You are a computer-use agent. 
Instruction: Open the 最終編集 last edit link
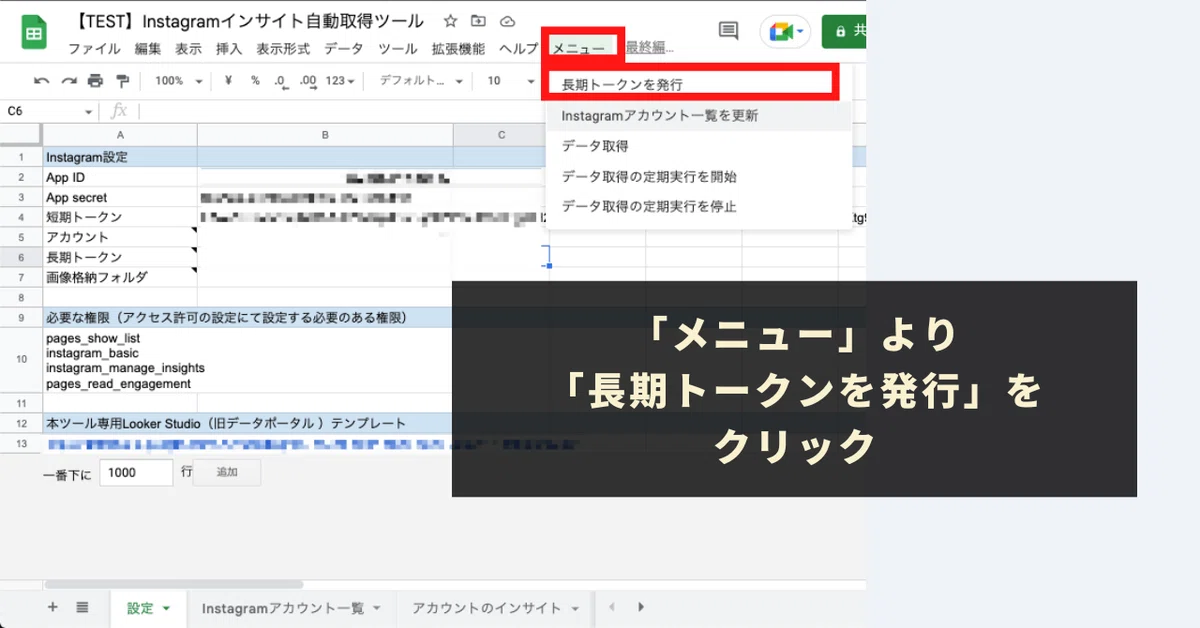point(649,49)
